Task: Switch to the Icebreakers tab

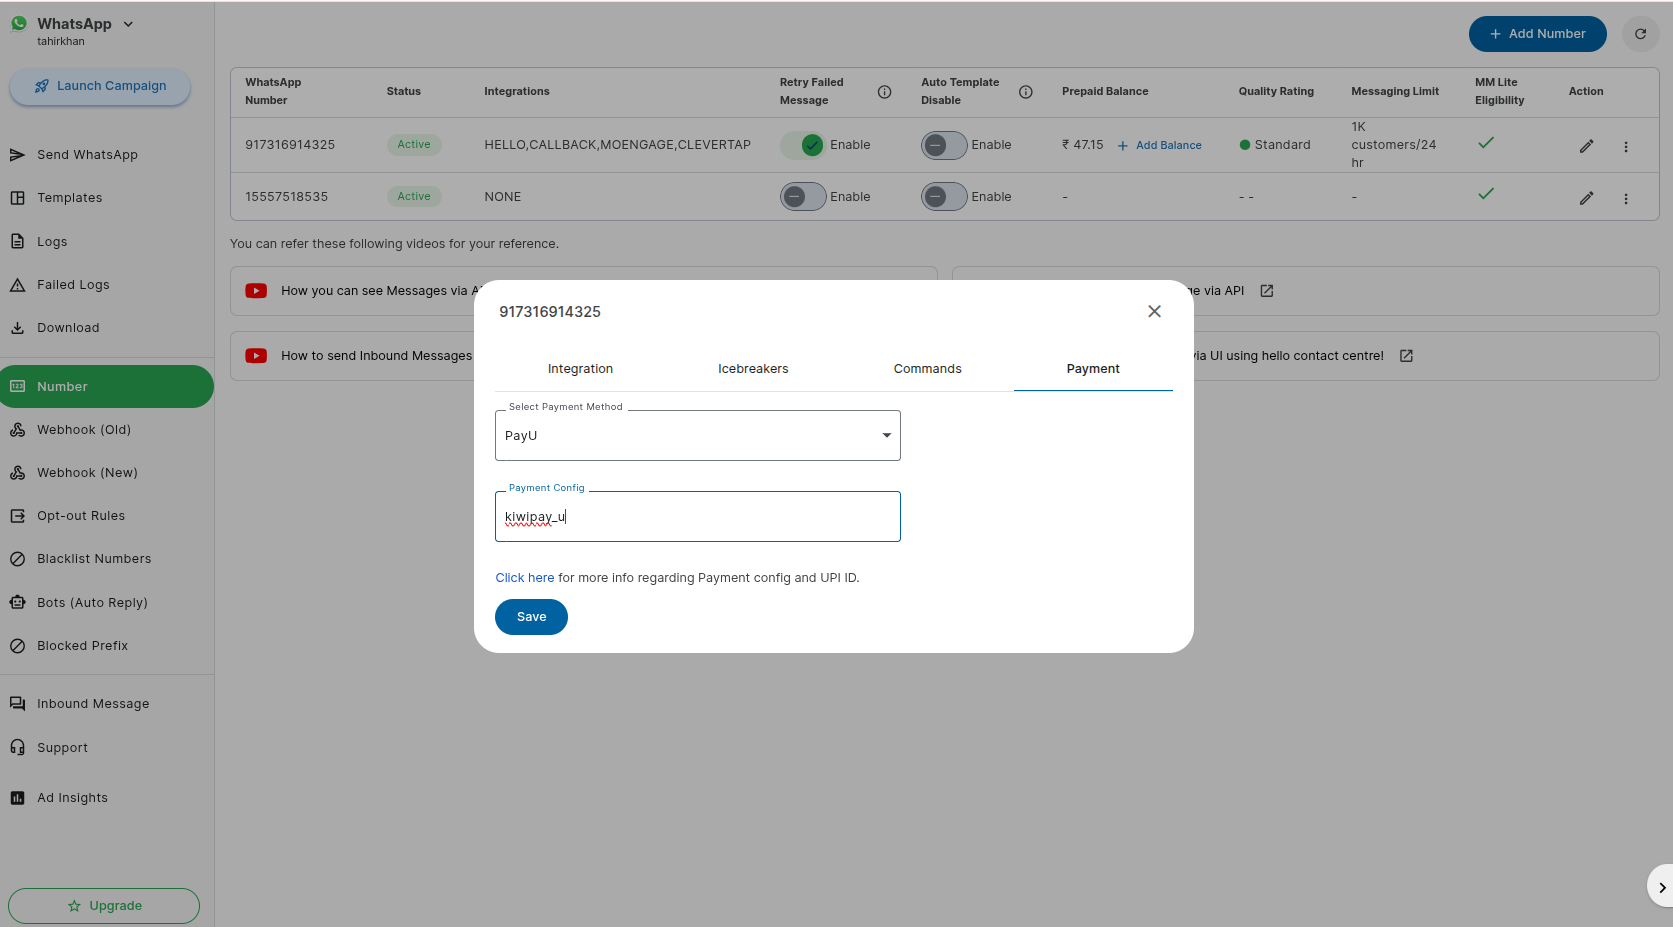Action: click(x=753, y=369)
